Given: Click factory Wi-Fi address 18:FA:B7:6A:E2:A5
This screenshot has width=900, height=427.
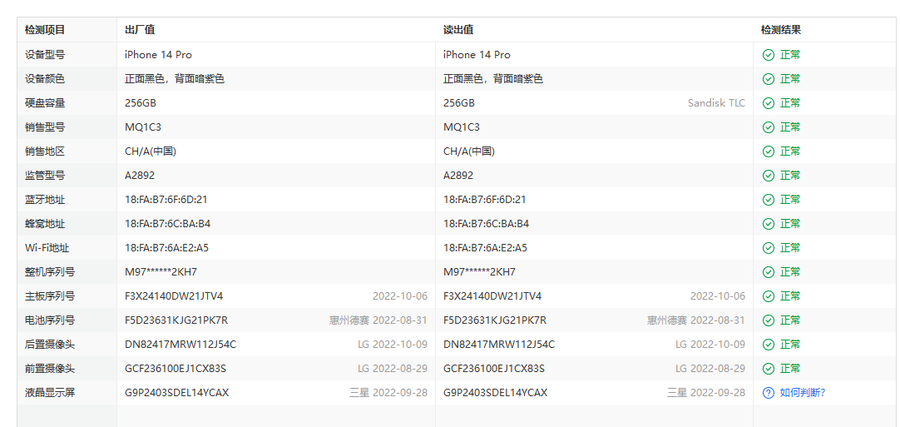Looking at the screenshot, I should [x=166, y=248].
